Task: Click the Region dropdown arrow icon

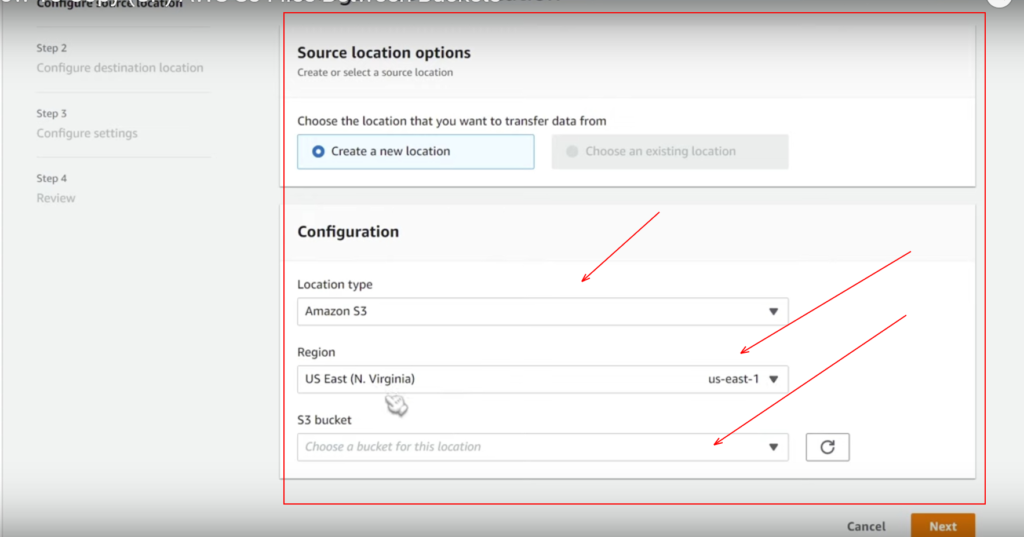Action: tap(773, 380)
